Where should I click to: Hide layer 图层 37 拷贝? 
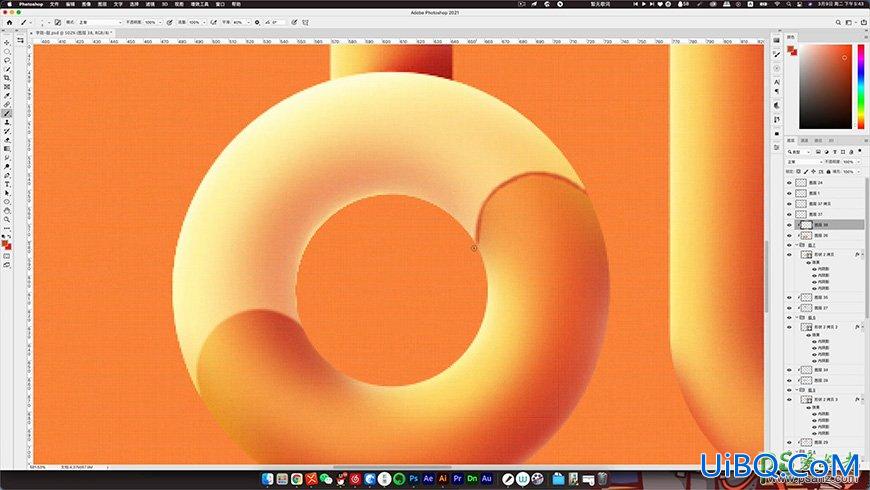[x=789, y=204]
